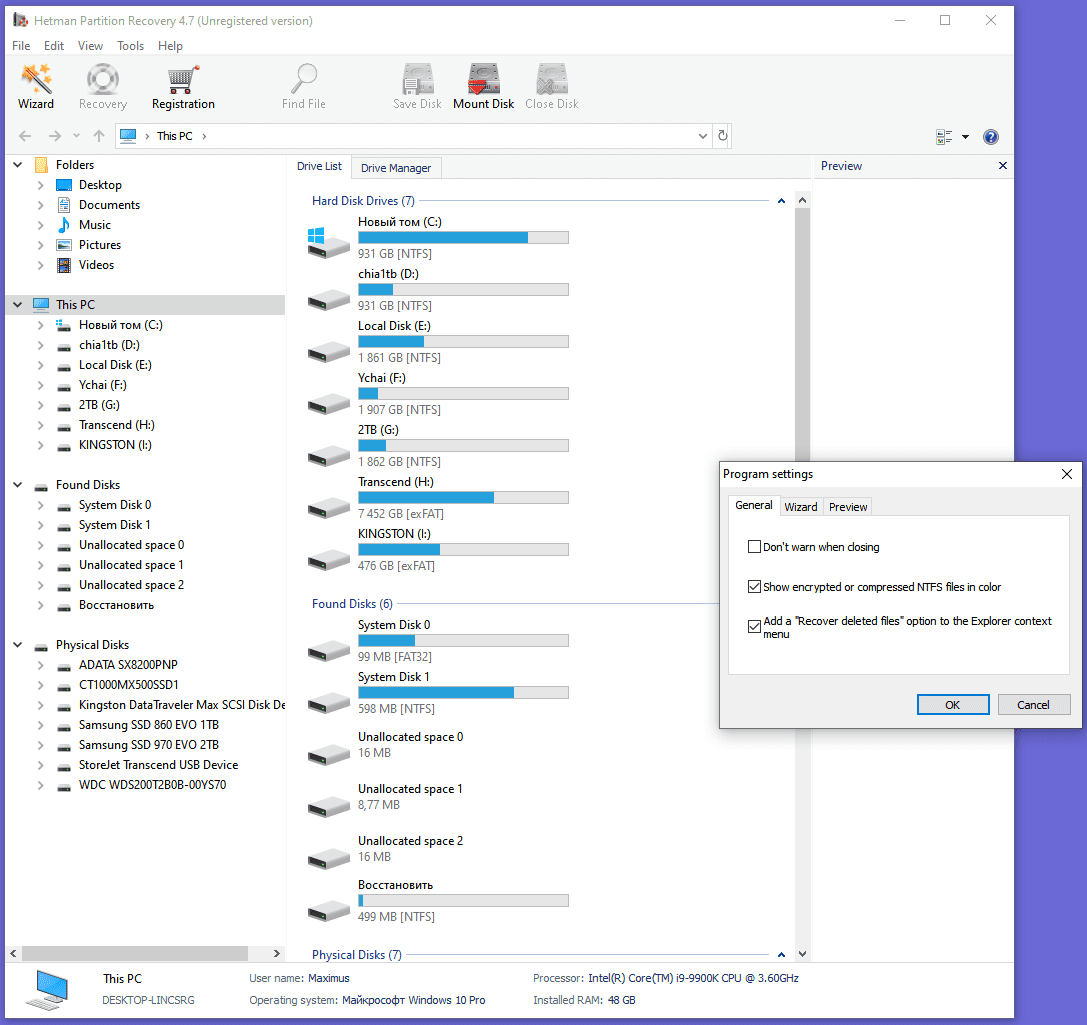The width and height of the screenshot is (1087, 1025).
Task: Select KINGSTON (I:) drive icon in Drive List
Action: pyautogui.click(x=328, y=559)
